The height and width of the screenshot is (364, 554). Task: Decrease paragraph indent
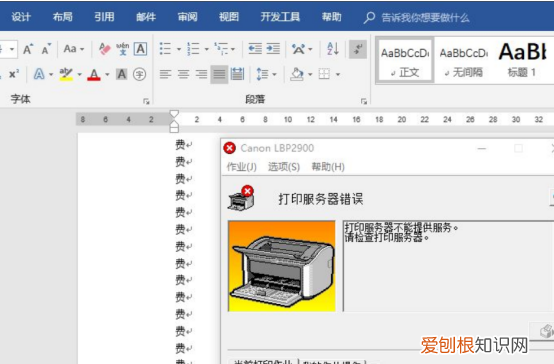255,48
